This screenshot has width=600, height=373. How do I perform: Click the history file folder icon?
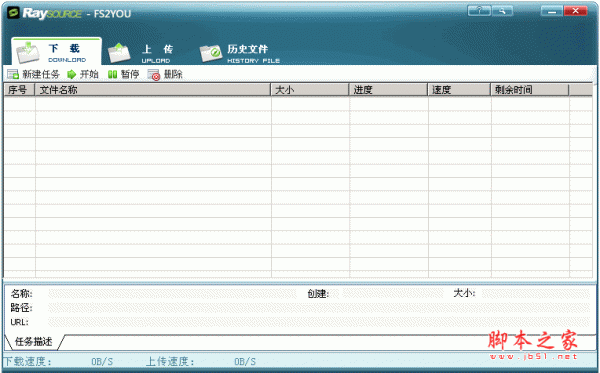[211, 53]
